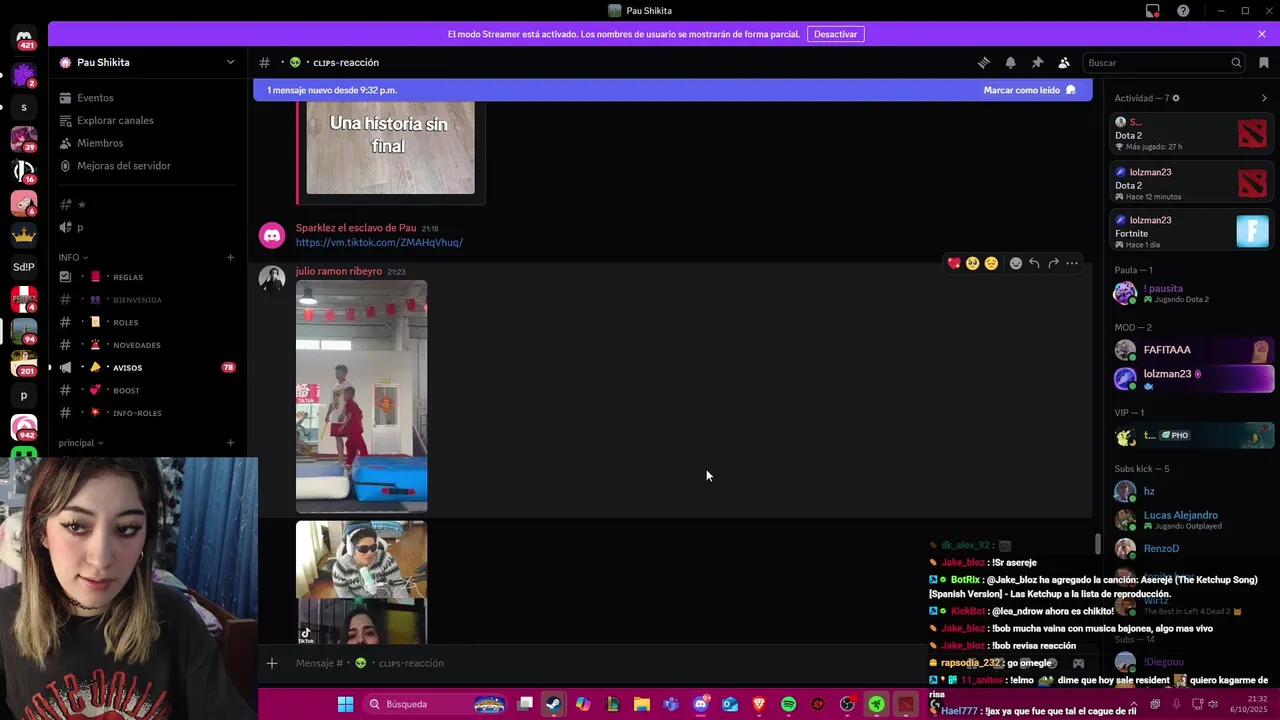Open the inbox icon in title bar
Screen dimensions: 1280x720
point(1153,11)
